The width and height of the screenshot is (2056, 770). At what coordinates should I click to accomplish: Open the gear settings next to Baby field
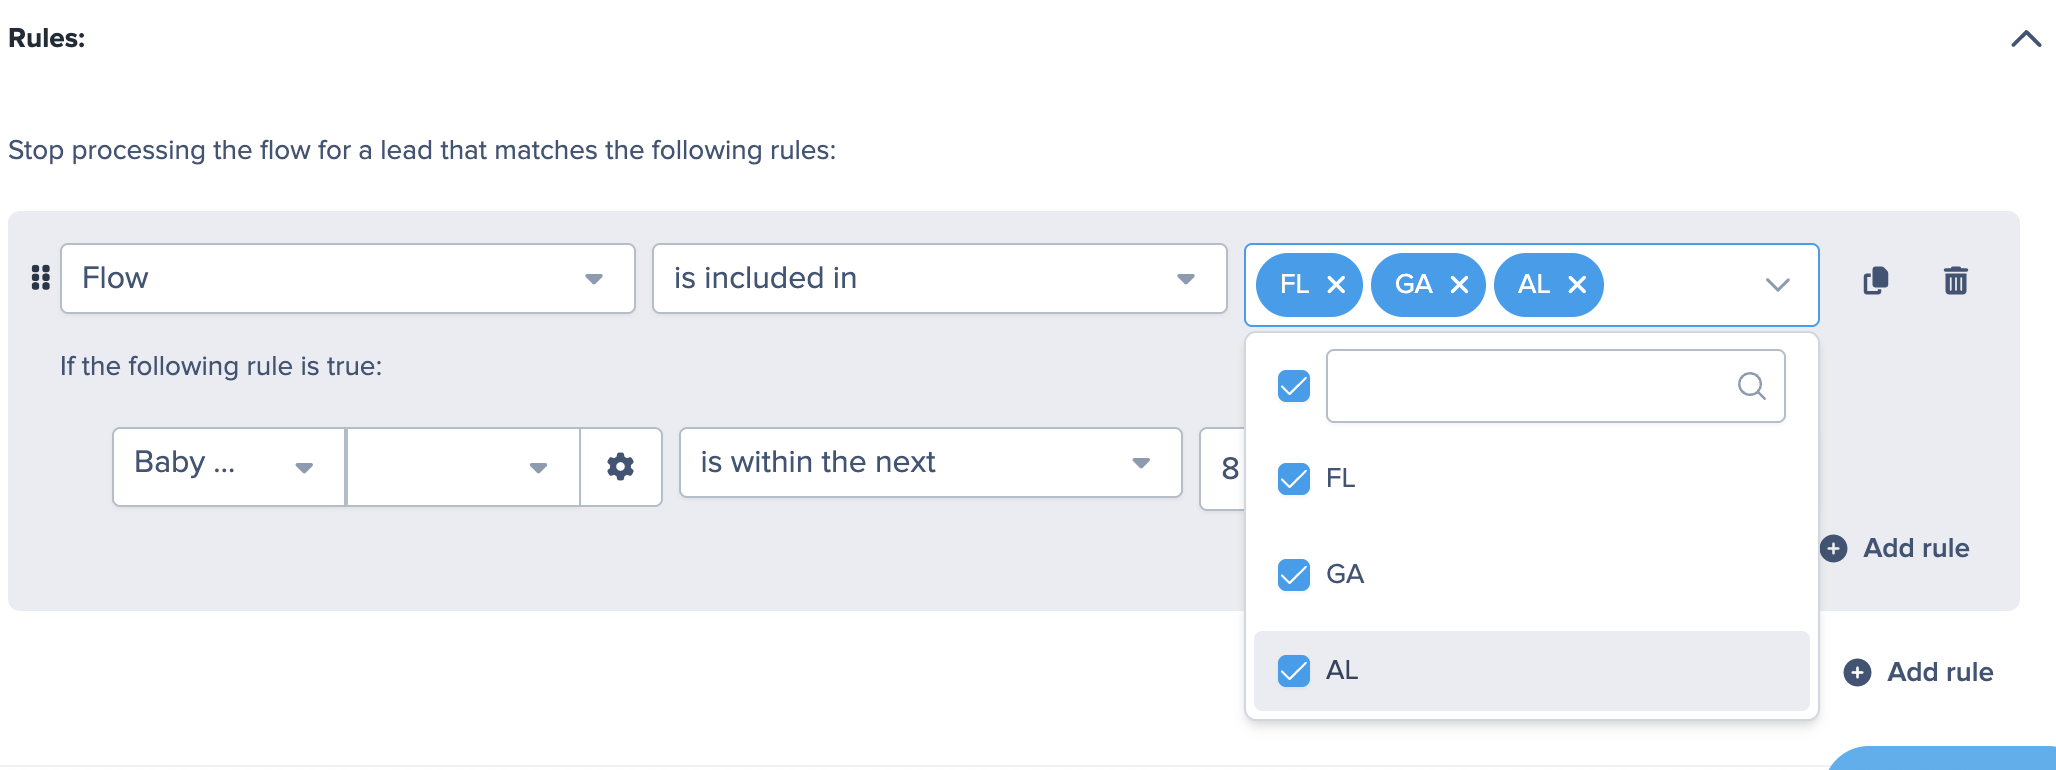[x=621, y=467]
